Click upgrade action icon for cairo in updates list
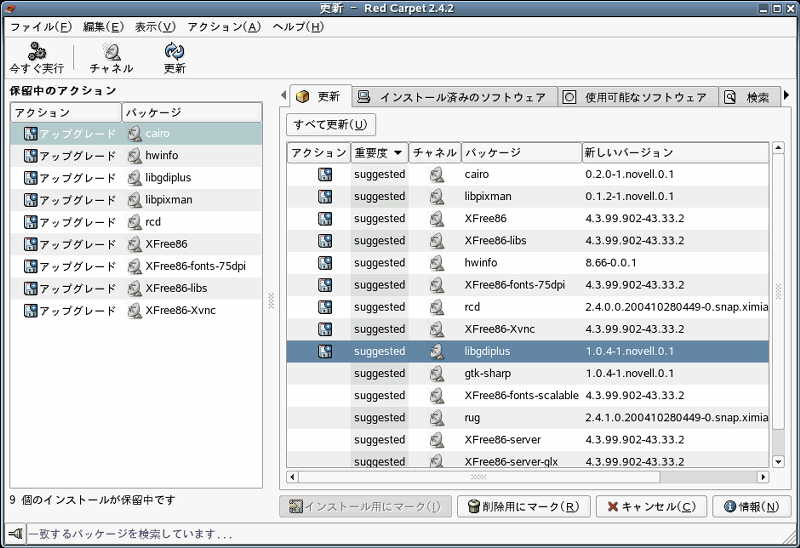Image resolution: width=800 pixels, height=548 pixels. pyautogui.click(x=325, y=175)
